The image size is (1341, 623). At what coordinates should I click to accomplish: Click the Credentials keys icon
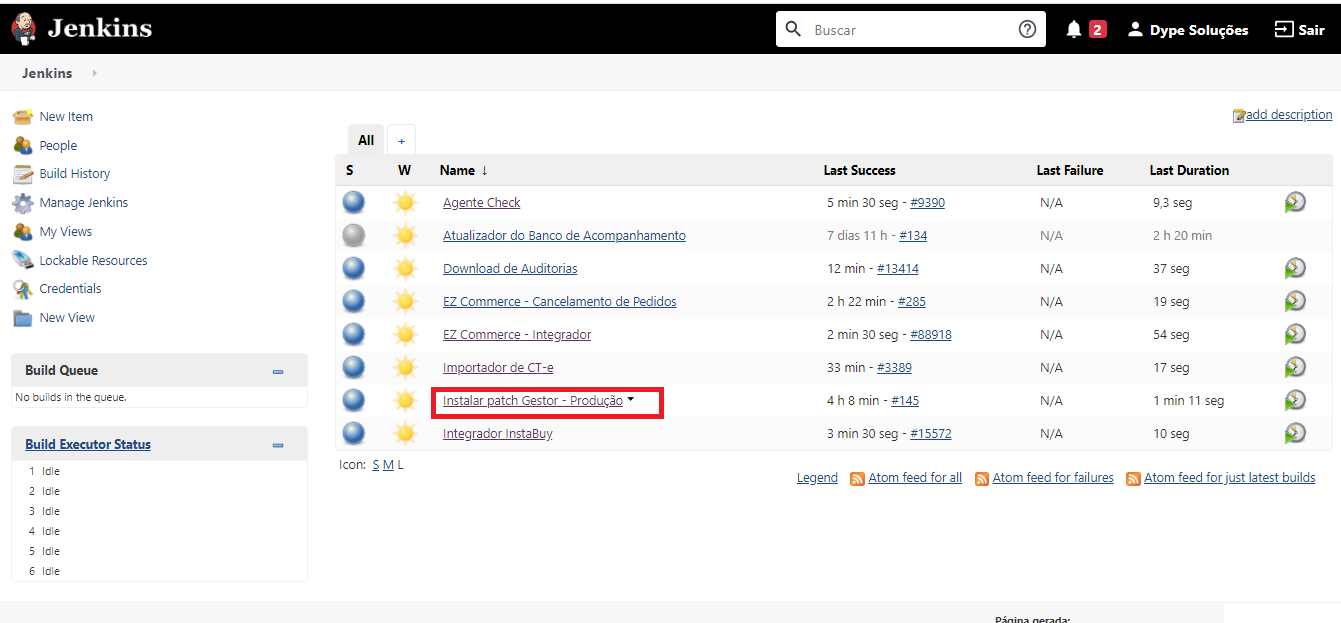23,289
